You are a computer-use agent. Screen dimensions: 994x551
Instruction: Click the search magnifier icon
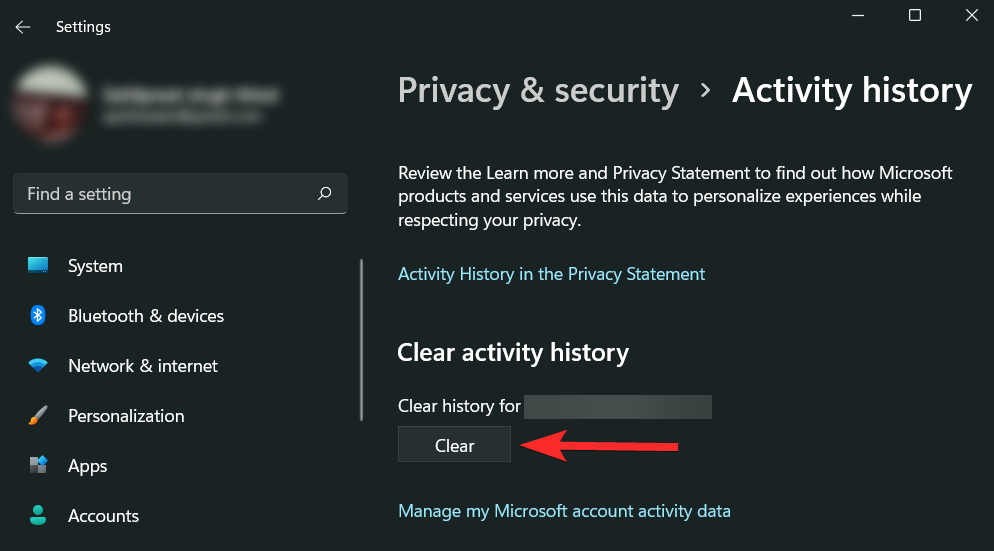[x=324, y=194]
